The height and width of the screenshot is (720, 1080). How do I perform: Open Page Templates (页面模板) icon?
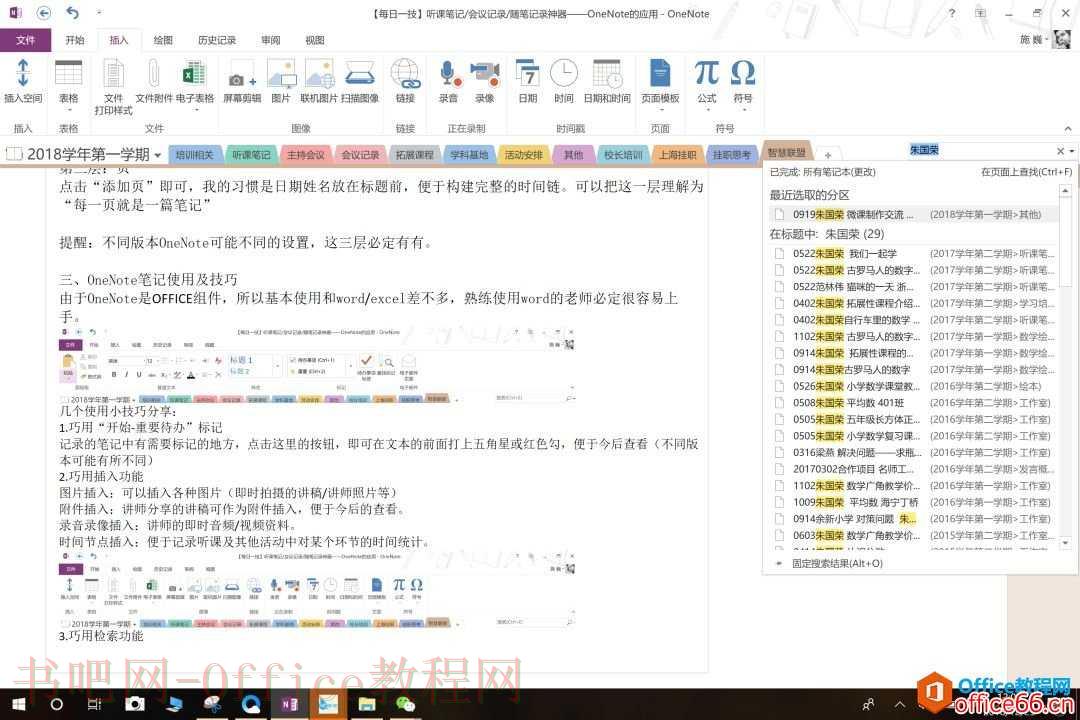660,73
